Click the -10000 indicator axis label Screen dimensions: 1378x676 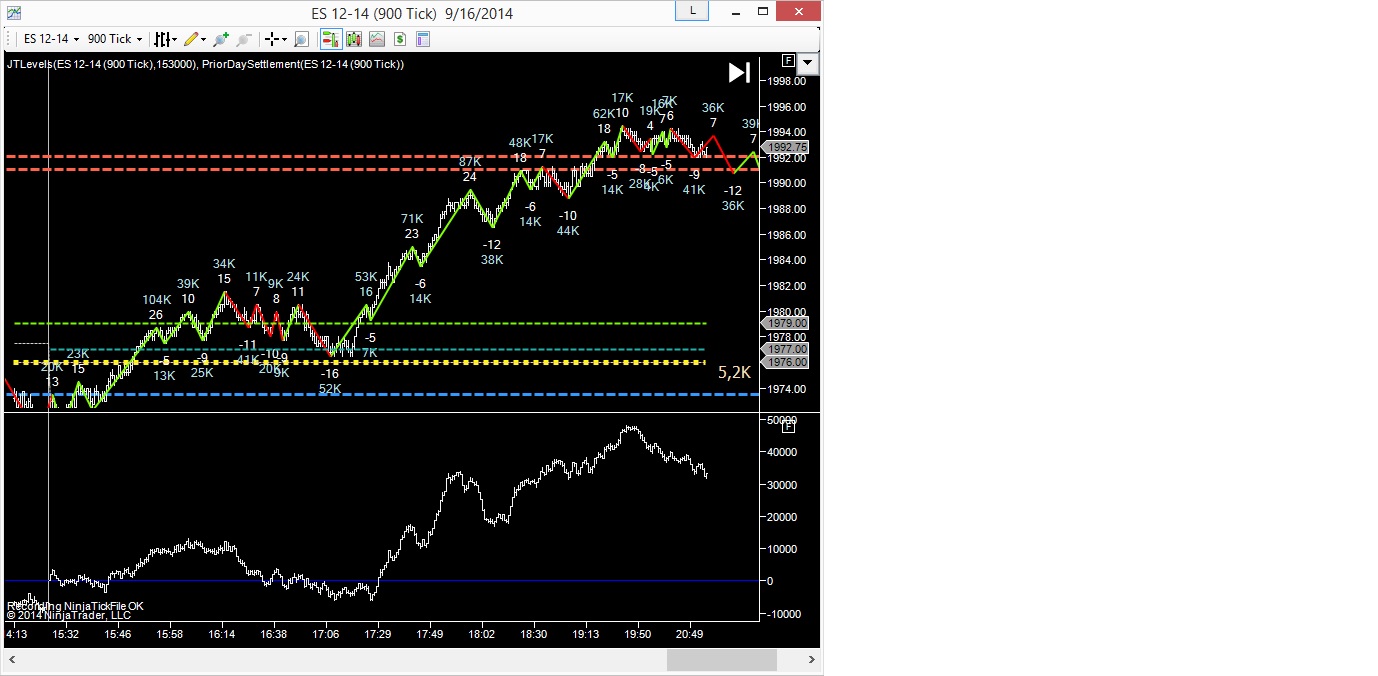[784, 613]
